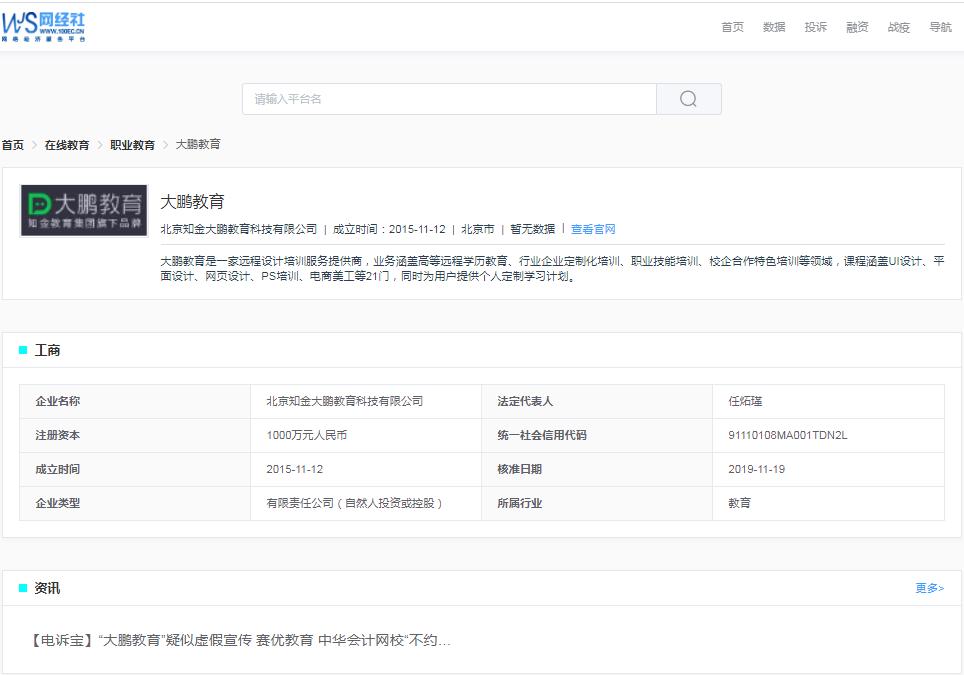Click the cyan marker beside 资讯 heading
Image resolution: width=964 pixels, height=675 pixels.
pos(21,588)
